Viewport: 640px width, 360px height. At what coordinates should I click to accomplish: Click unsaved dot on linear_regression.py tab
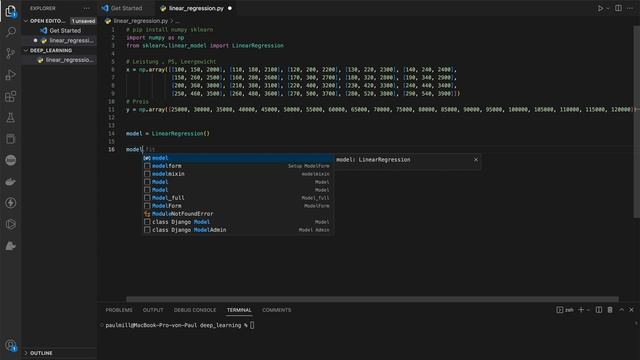point(230,8)
